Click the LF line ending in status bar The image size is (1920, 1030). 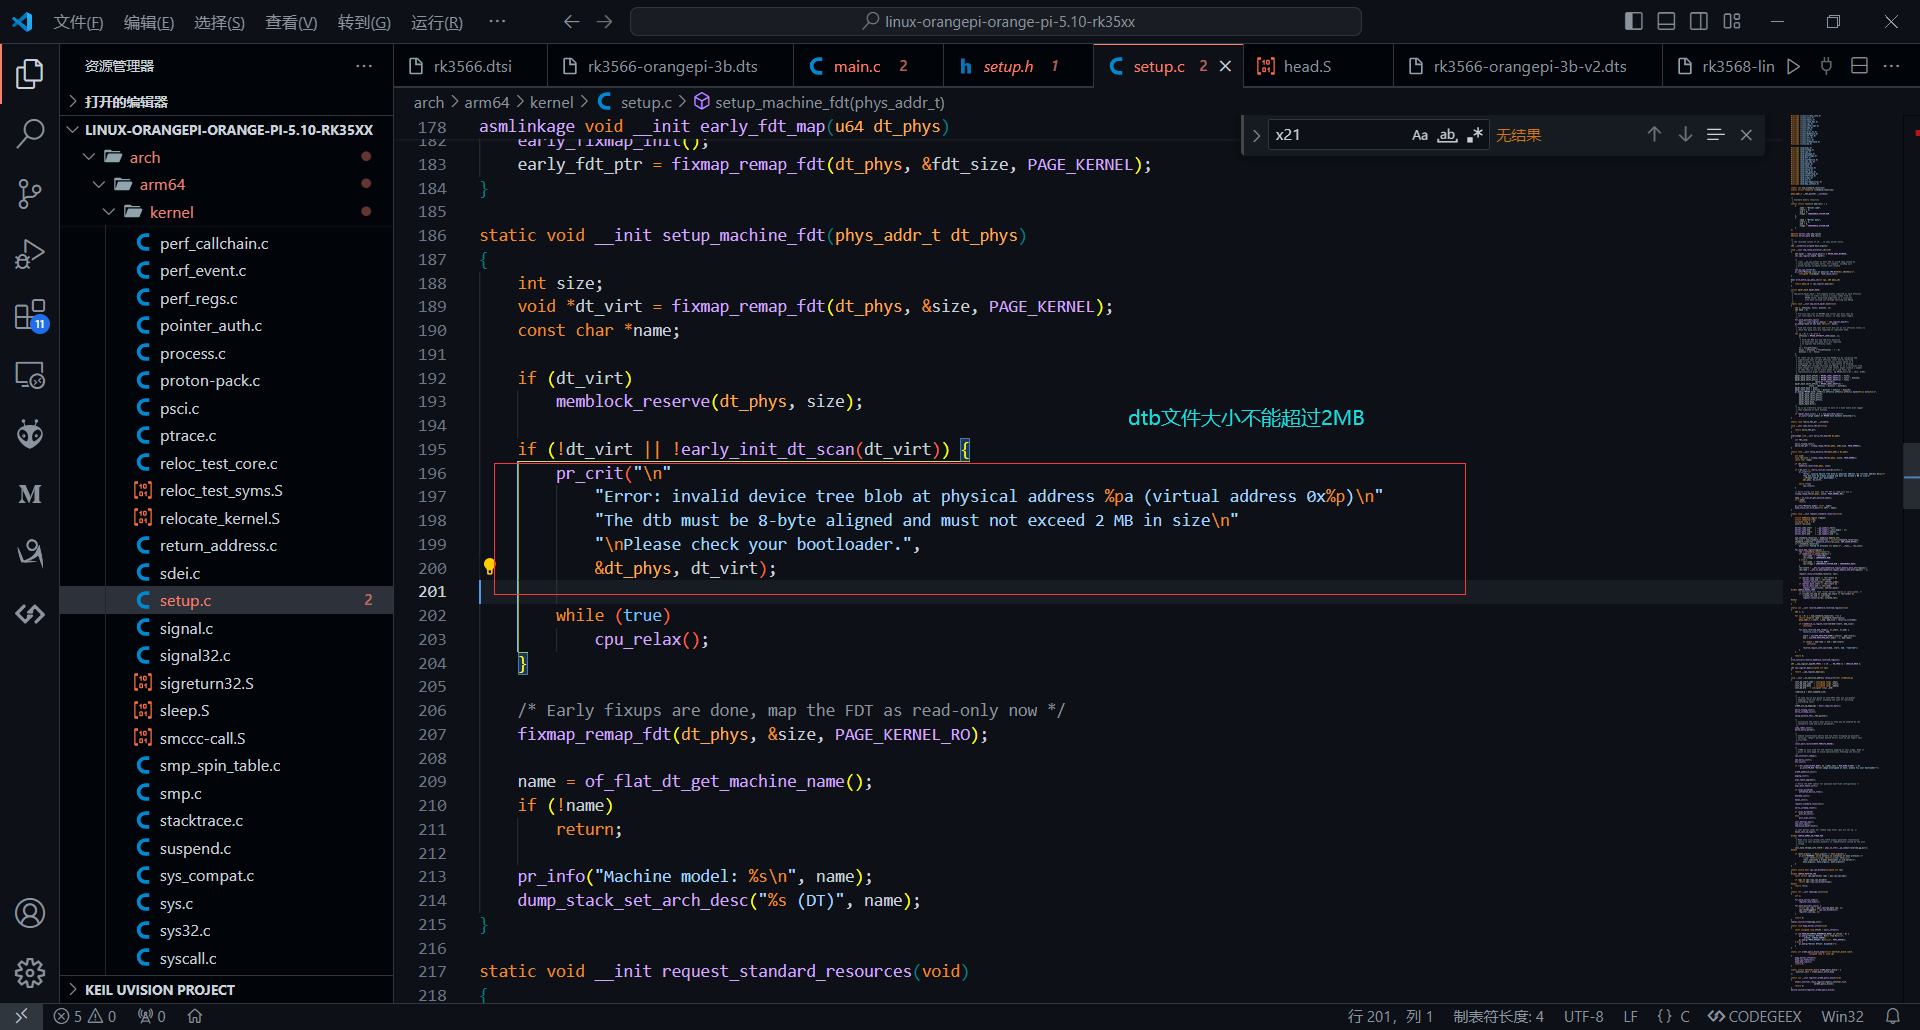1630,1016
